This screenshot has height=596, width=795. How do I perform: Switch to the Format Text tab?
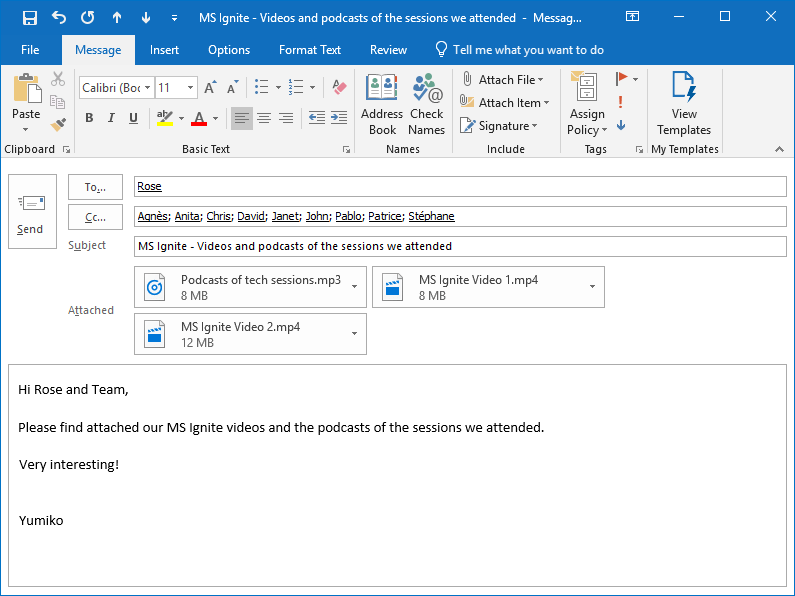(x=310, y=50)
